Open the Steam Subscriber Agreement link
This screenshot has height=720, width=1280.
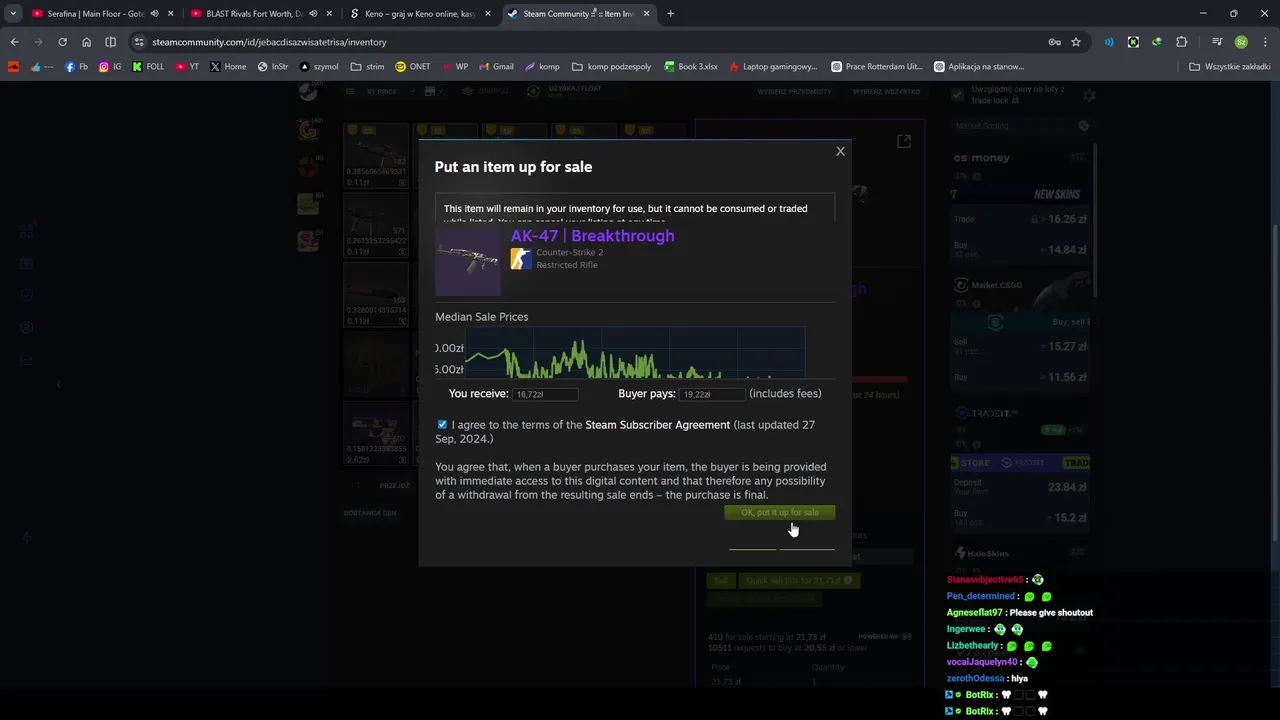pyautogui.click(x=657, y=425)
